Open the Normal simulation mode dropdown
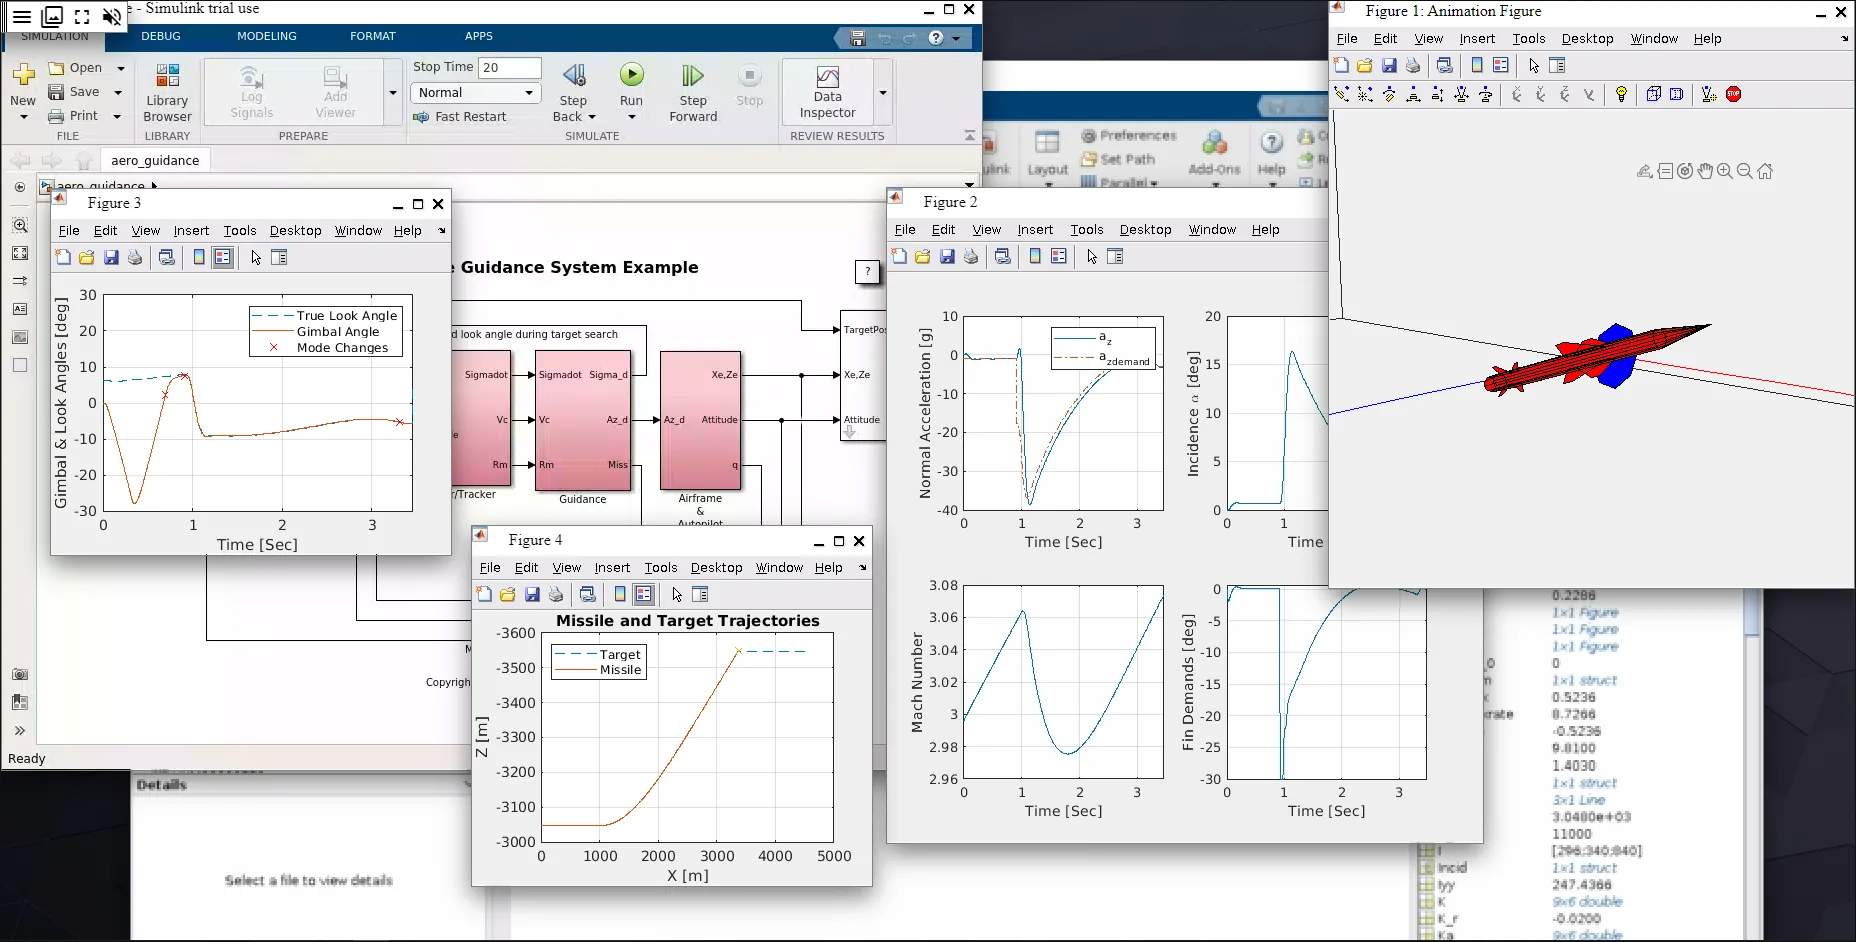The width and height of the screenshot is (1856, 942). point(476,93)
